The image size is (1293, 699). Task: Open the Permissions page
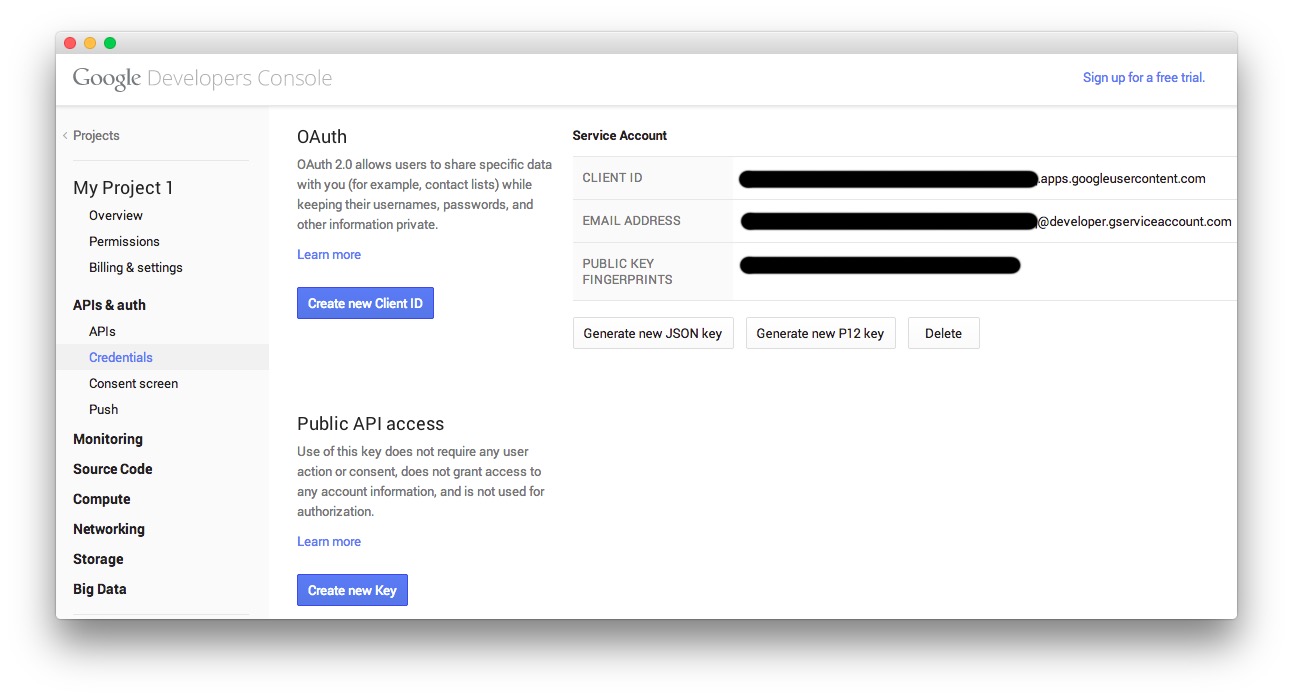(x=124, y=242)
